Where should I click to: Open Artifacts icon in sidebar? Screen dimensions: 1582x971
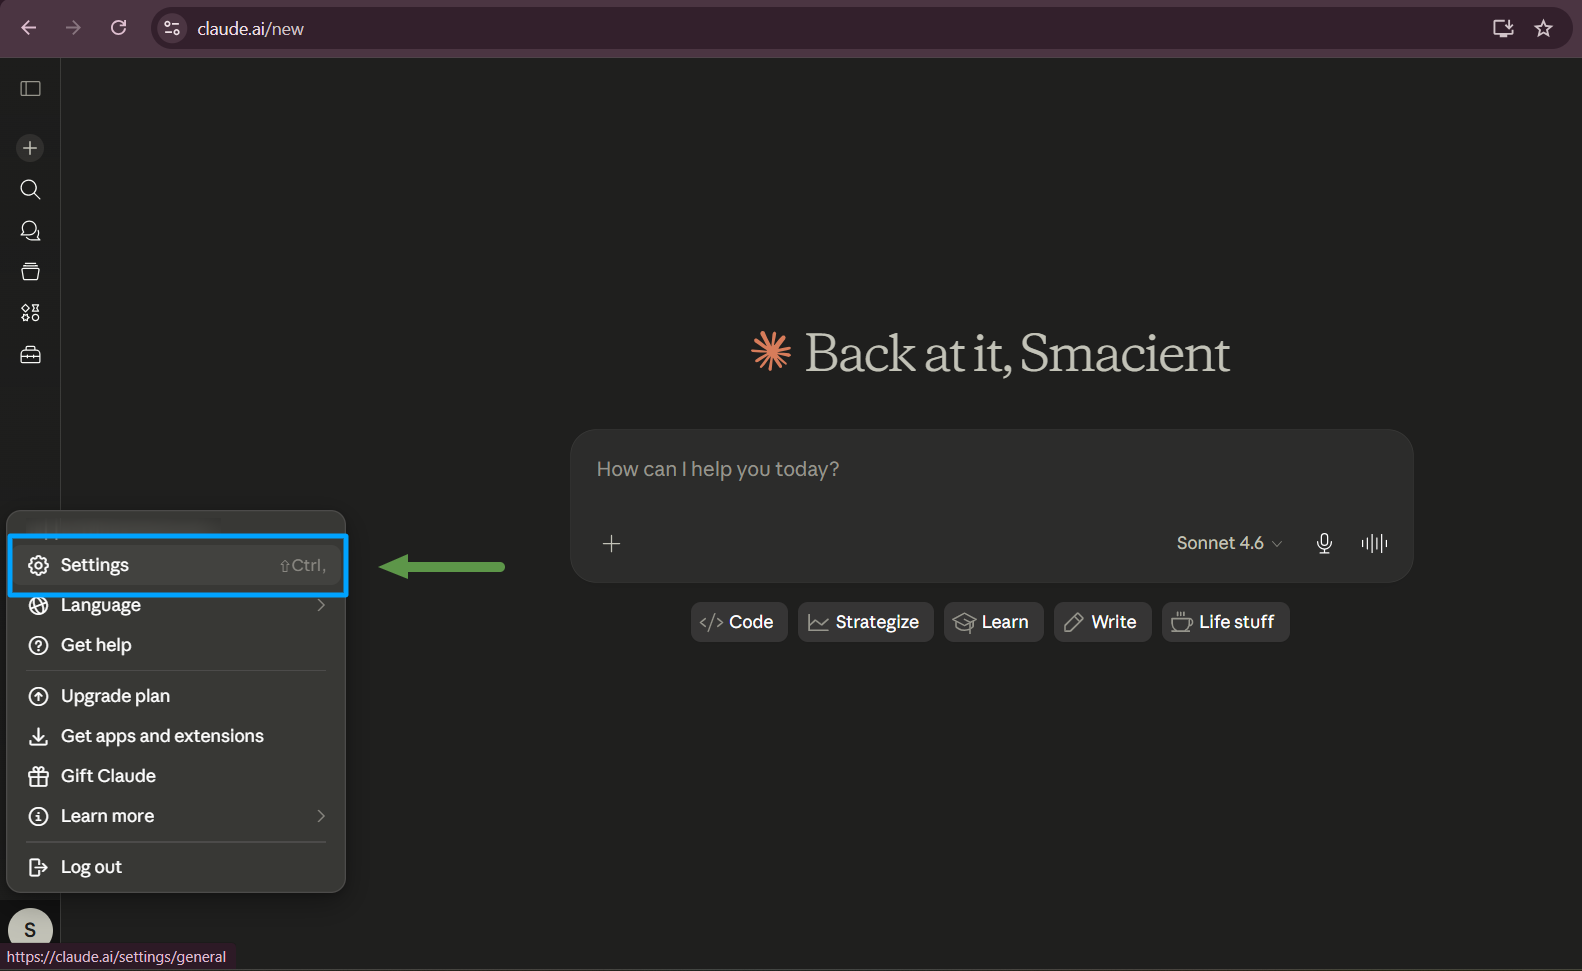pyautogui.click(x=30, y=313)
